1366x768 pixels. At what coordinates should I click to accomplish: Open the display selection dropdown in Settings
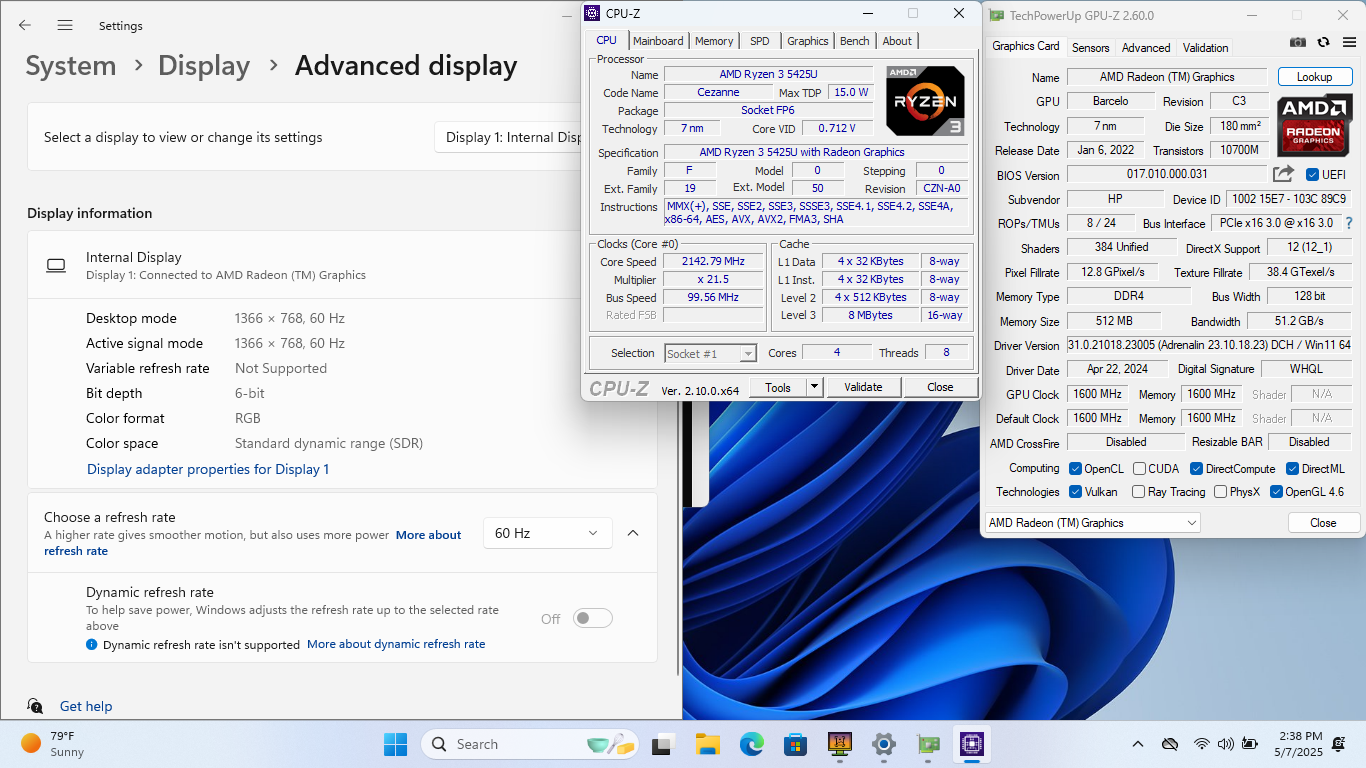508,137
